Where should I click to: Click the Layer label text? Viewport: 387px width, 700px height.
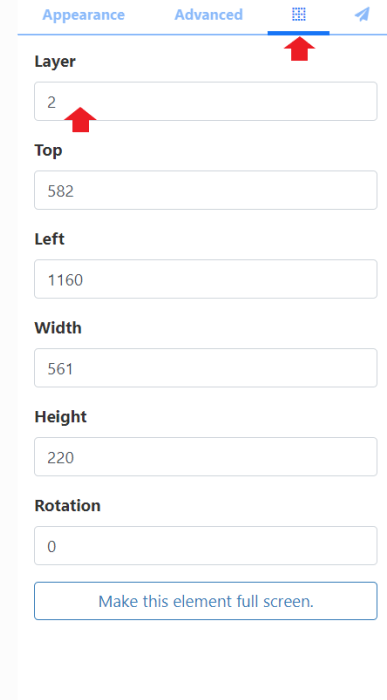[55, 62]
